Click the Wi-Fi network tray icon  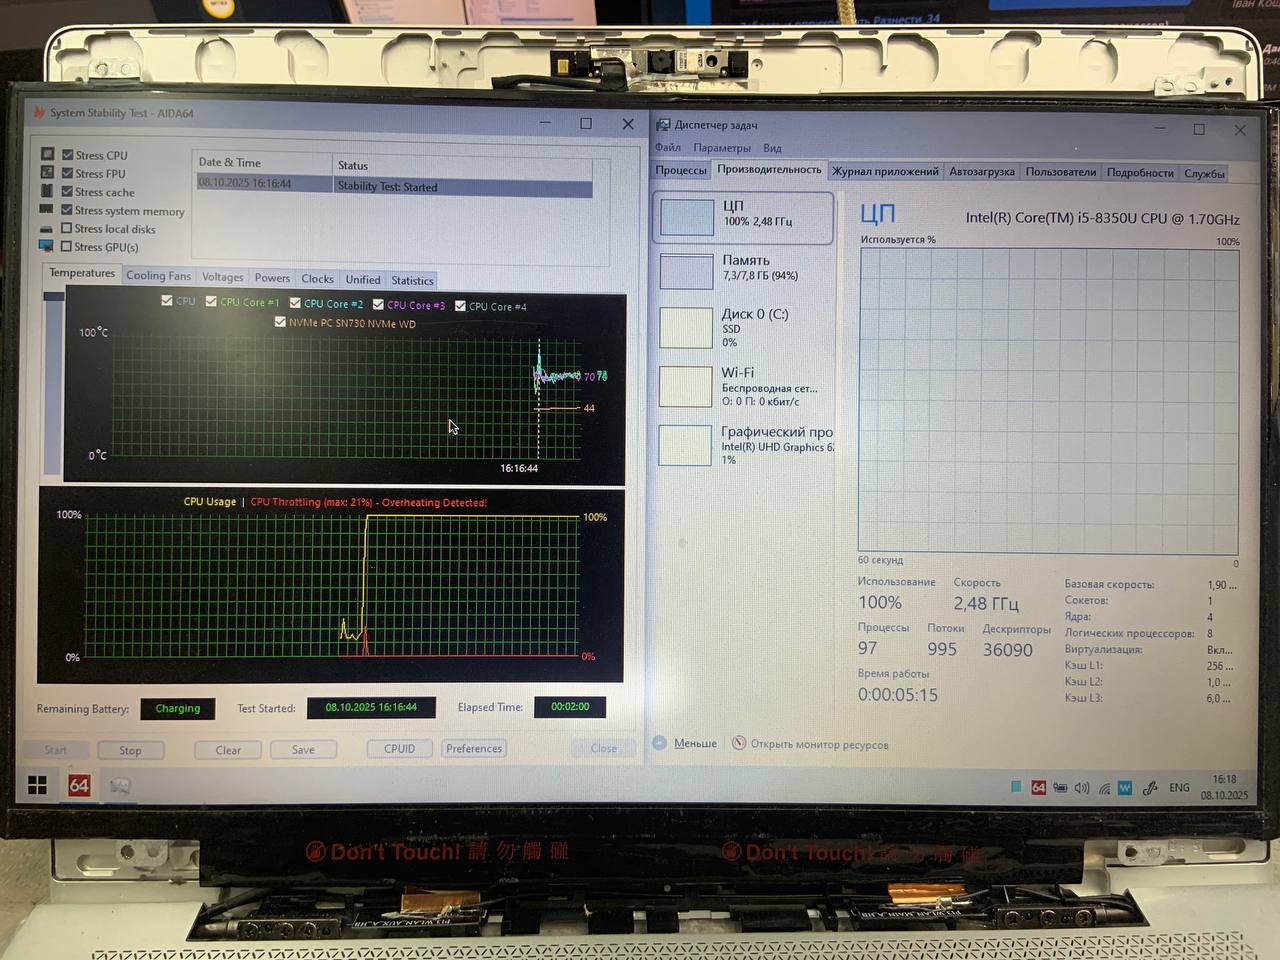(x=1104, y=788)
